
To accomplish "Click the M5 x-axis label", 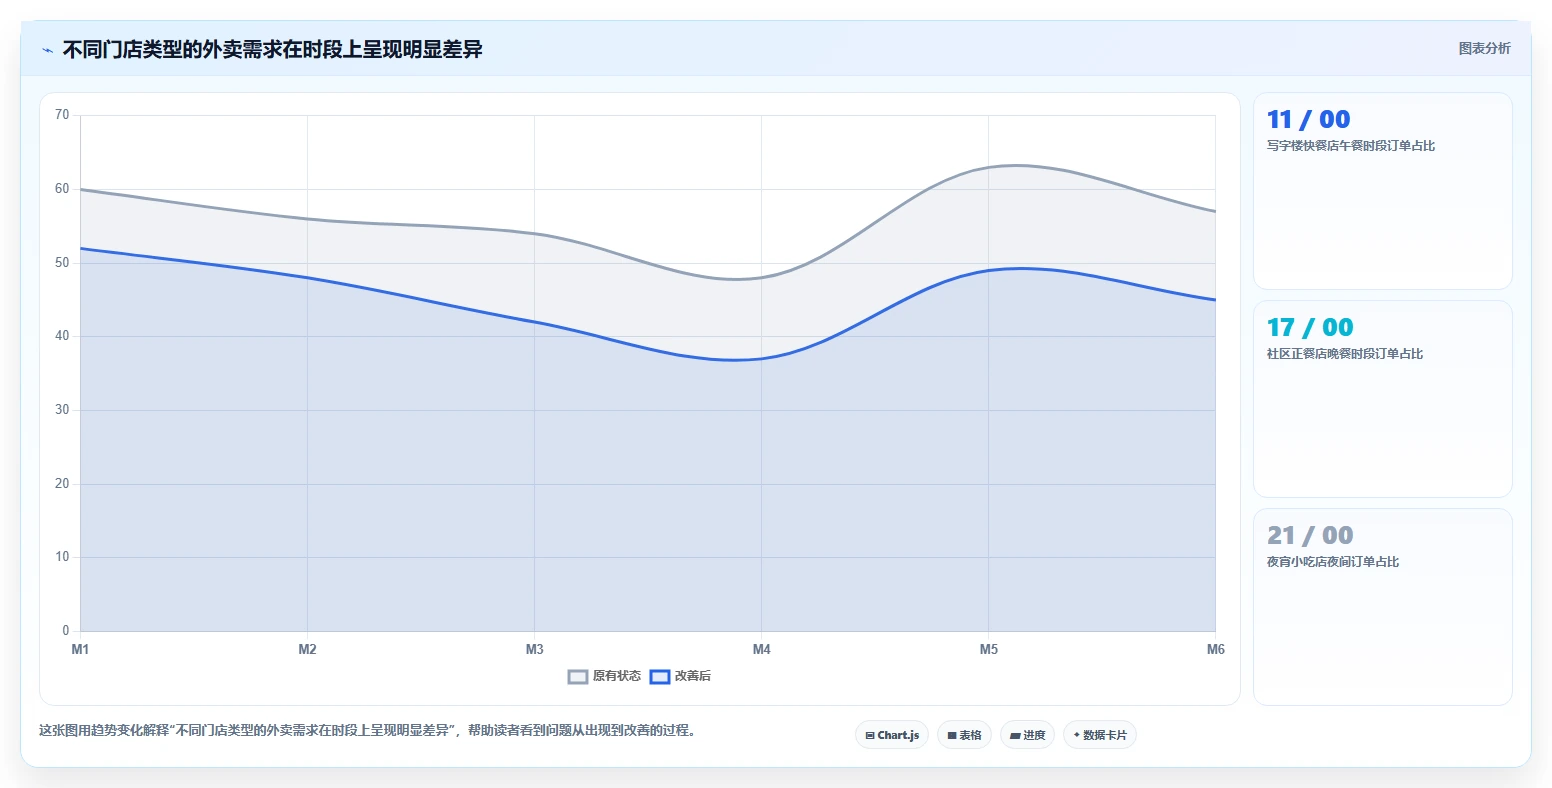I will pyautogui.click(x=988, y=650).
